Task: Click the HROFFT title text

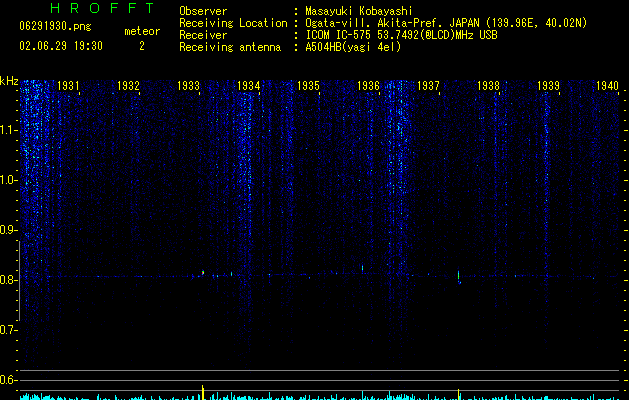Action: (103, 8)
